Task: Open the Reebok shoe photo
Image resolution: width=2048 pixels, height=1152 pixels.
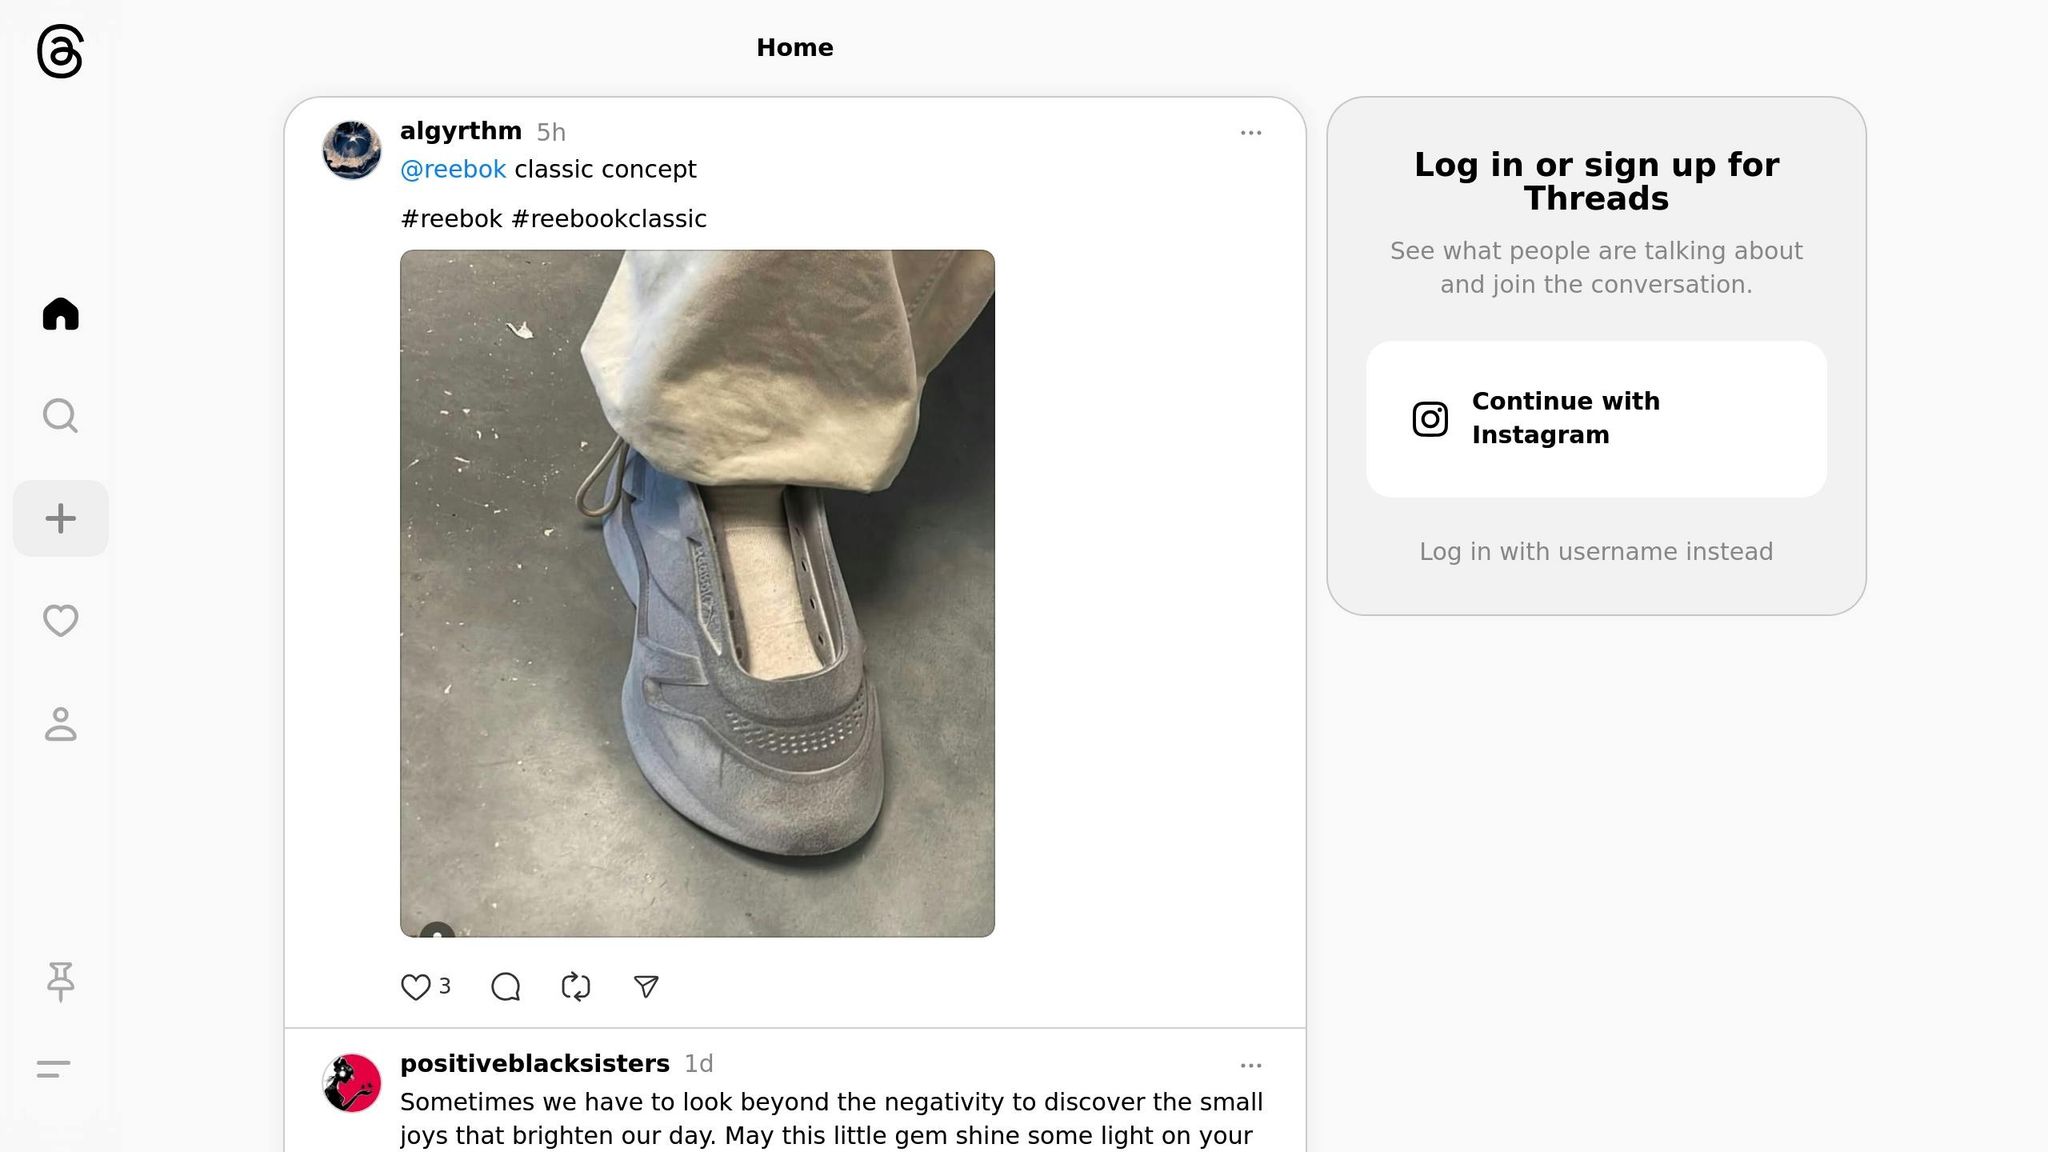Action: (697, 593)
